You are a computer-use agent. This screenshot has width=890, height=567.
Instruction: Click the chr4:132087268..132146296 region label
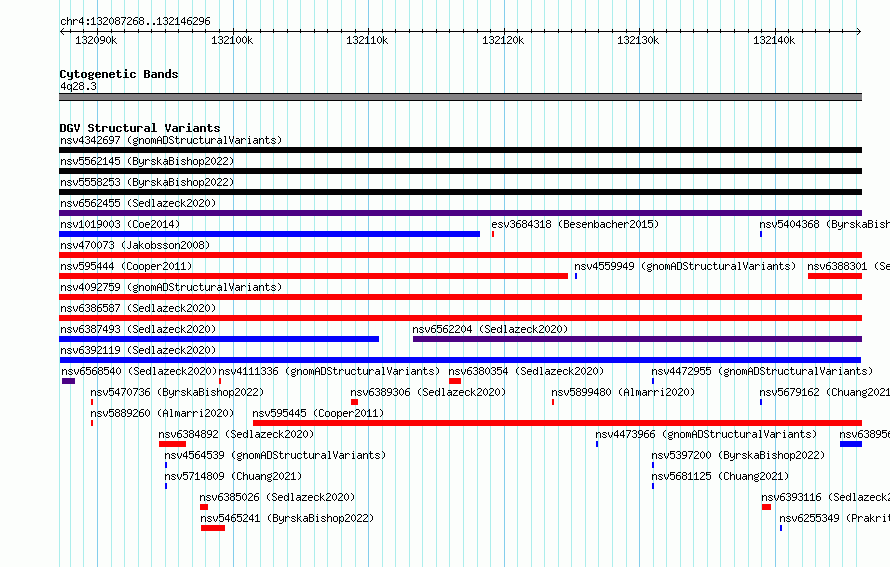135,21
